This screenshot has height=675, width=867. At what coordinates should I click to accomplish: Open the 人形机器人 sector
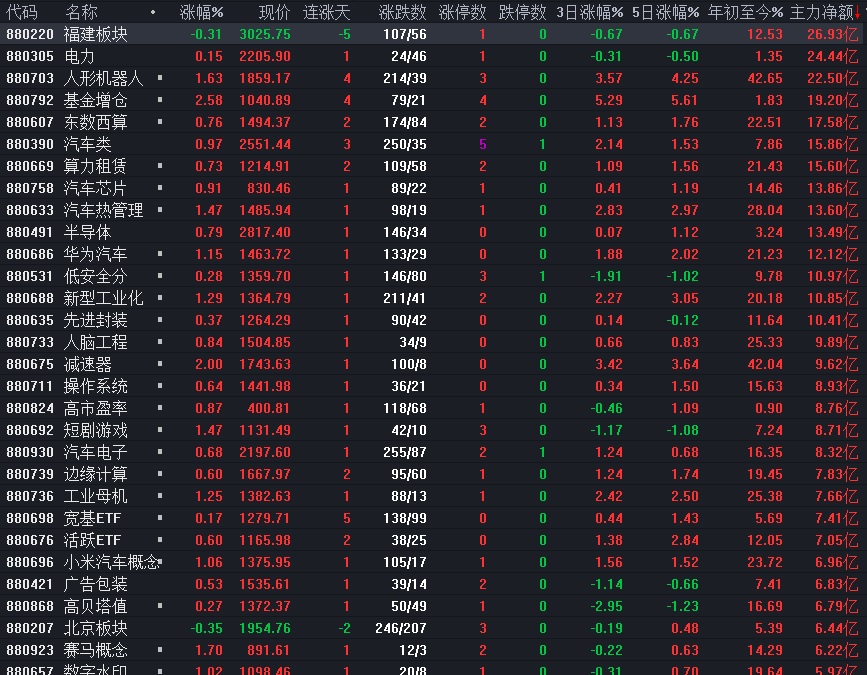(103, 79)
